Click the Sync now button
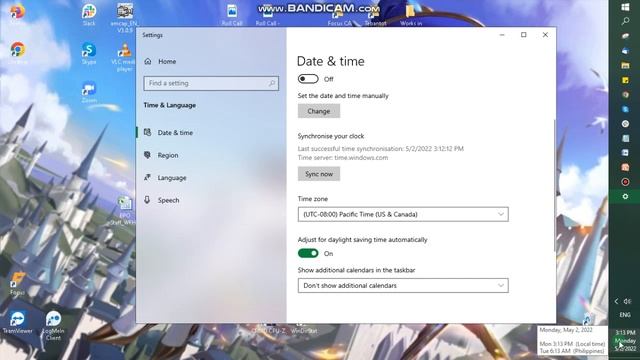This screenshot has width=640, height=360. coord(319,174)
